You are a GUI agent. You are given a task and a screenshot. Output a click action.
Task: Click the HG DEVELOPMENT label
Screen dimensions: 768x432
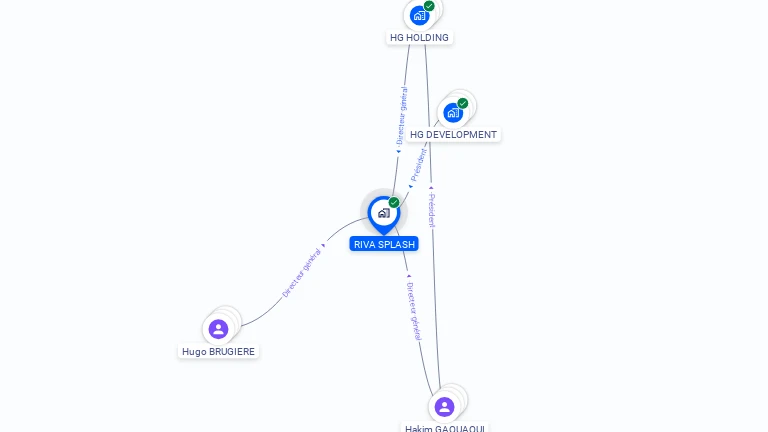454,135
